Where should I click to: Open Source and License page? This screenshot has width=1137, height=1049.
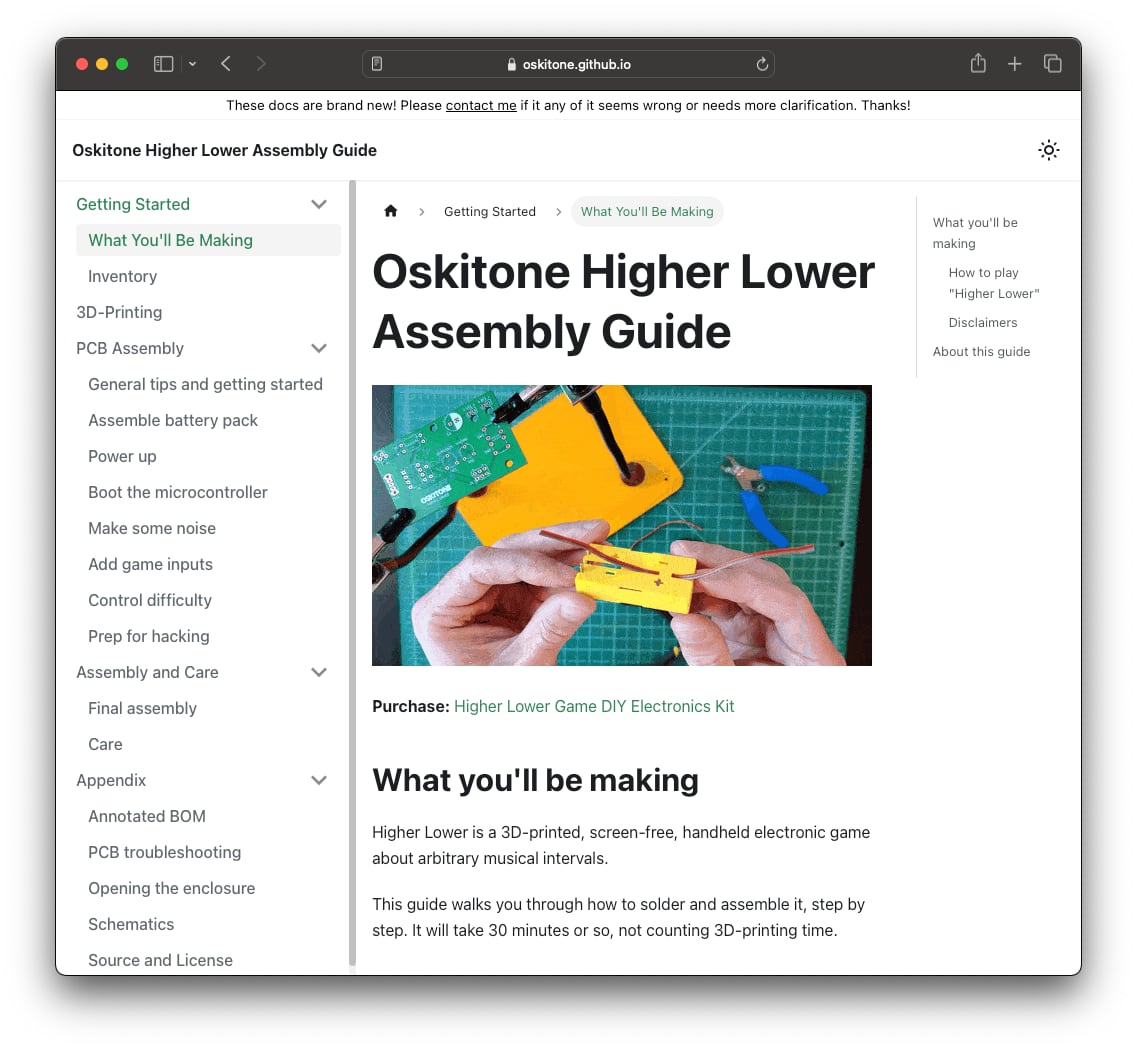coord(160,961)
